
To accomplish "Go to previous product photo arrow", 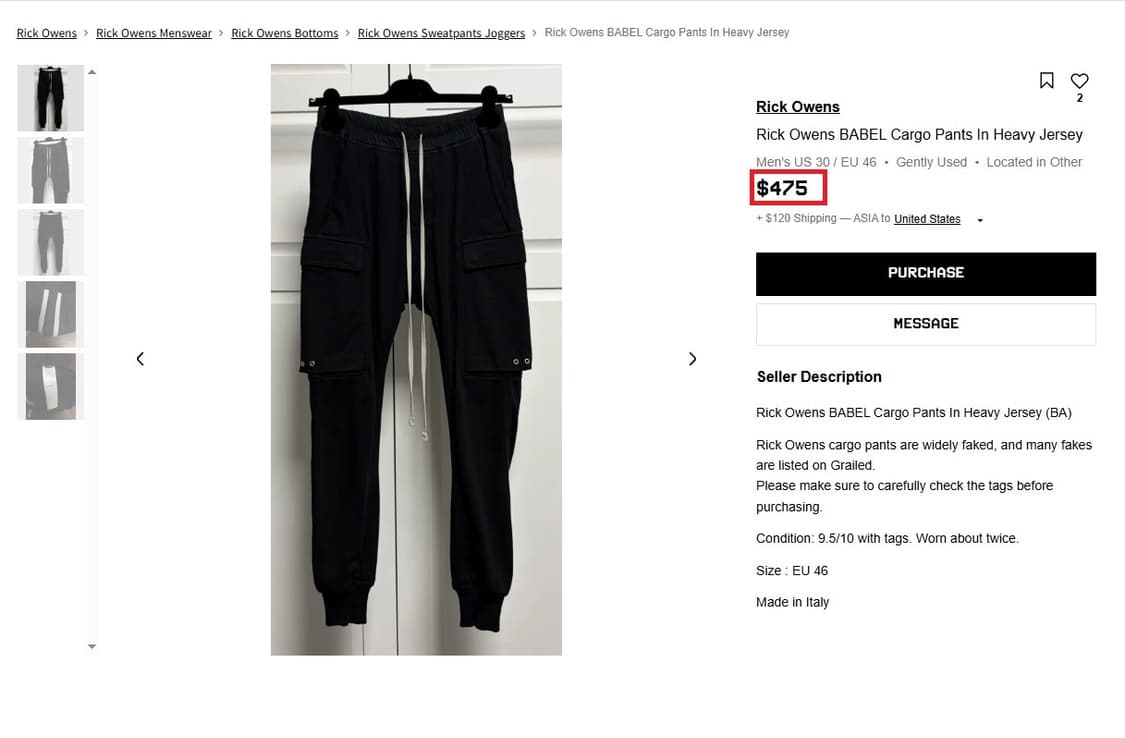I will (x=140, y=359).
